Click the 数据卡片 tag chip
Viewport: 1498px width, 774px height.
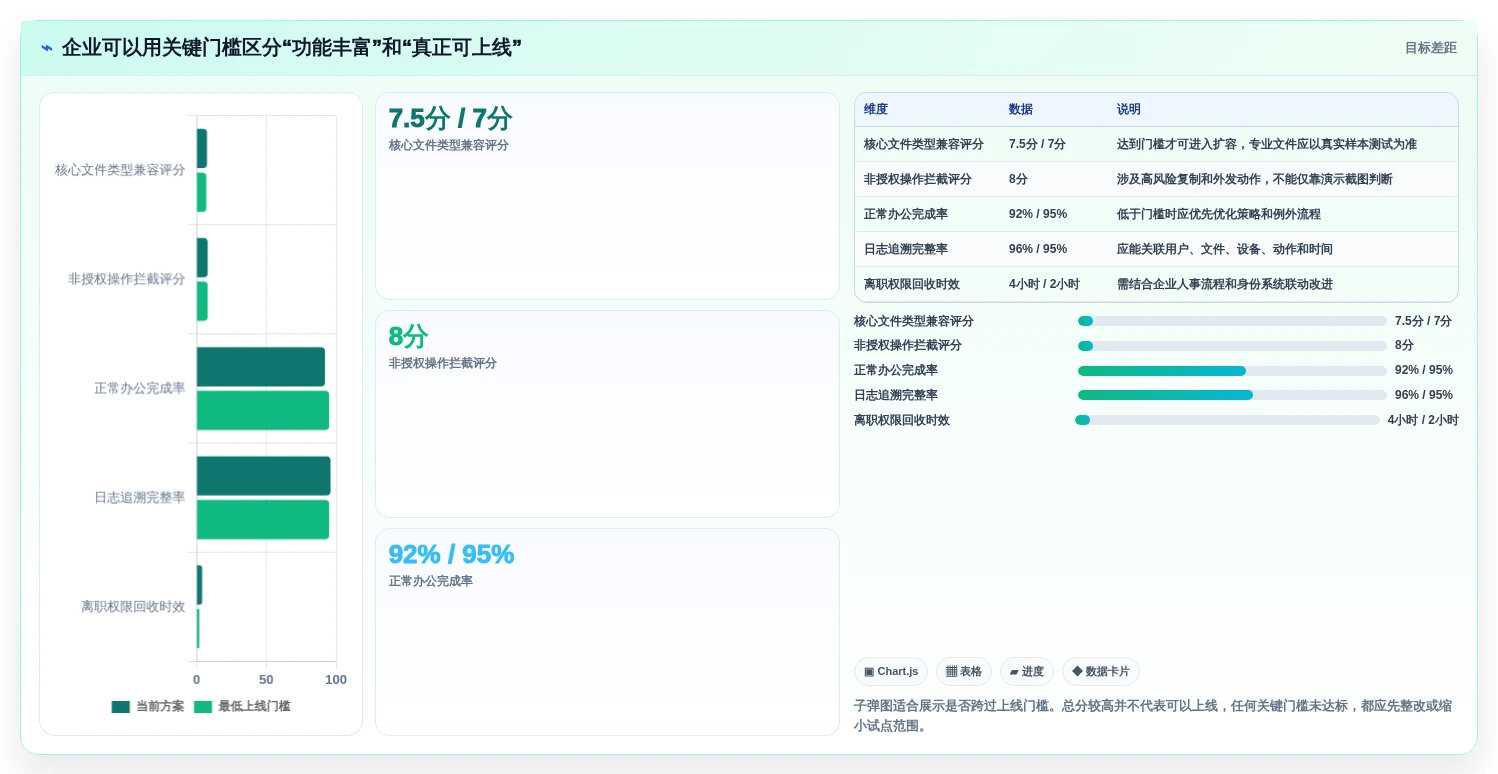[1101, 672]
